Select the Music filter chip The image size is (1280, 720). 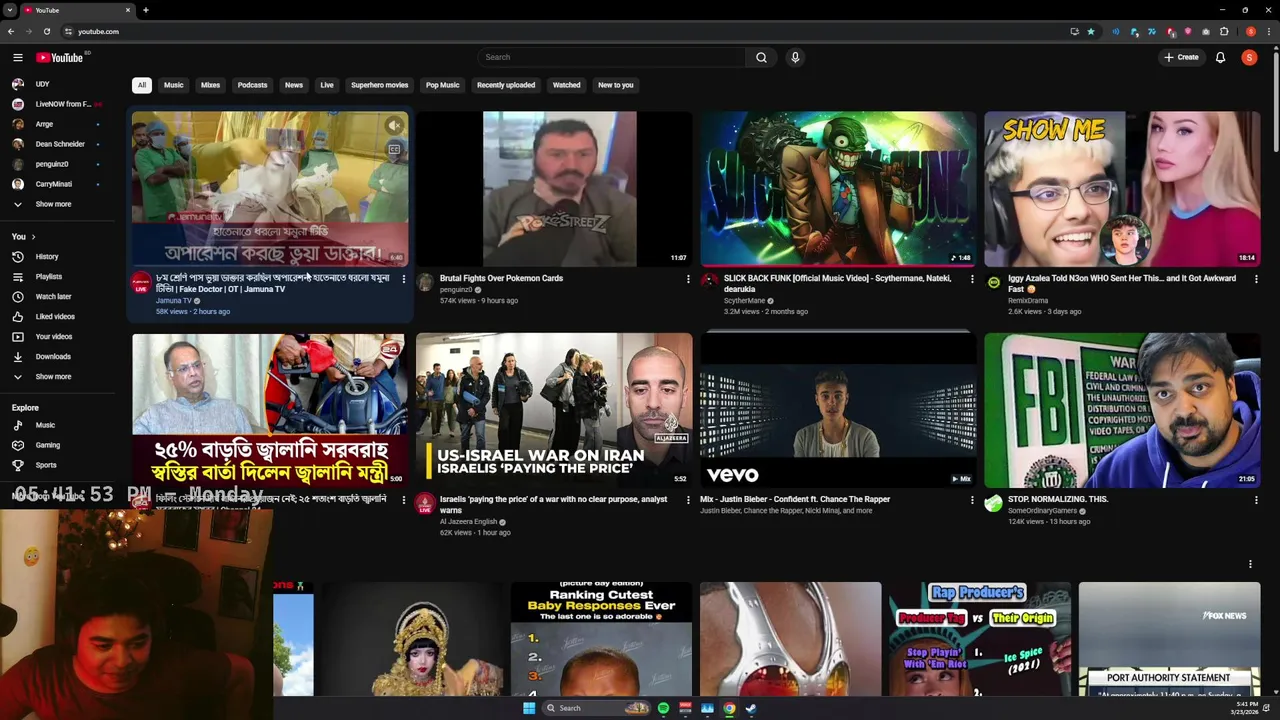coord(174,85)
